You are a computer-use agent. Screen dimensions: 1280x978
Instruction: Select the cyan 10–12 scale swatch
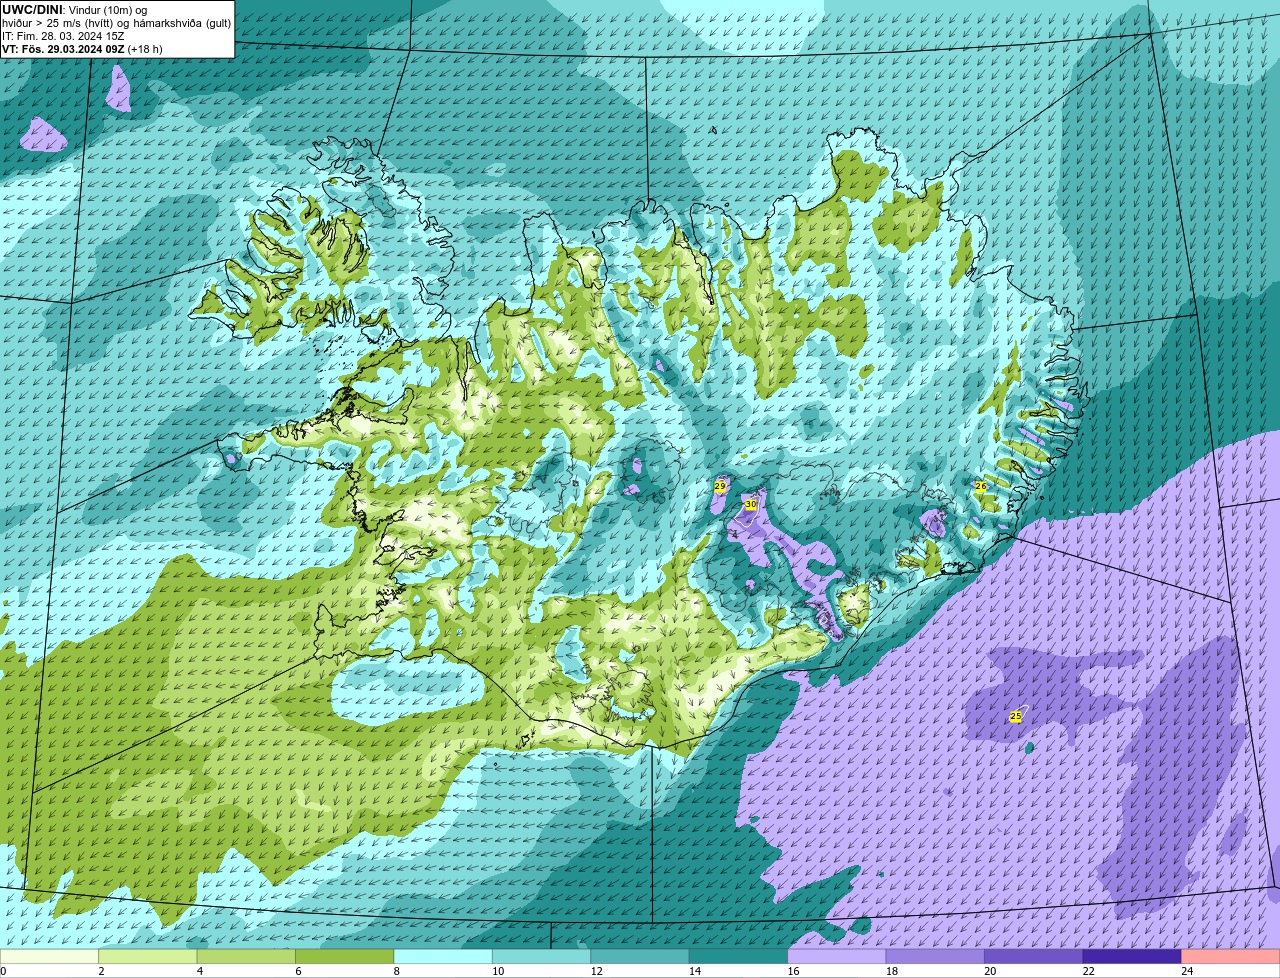pyautogui.click(x=542, y=957)
